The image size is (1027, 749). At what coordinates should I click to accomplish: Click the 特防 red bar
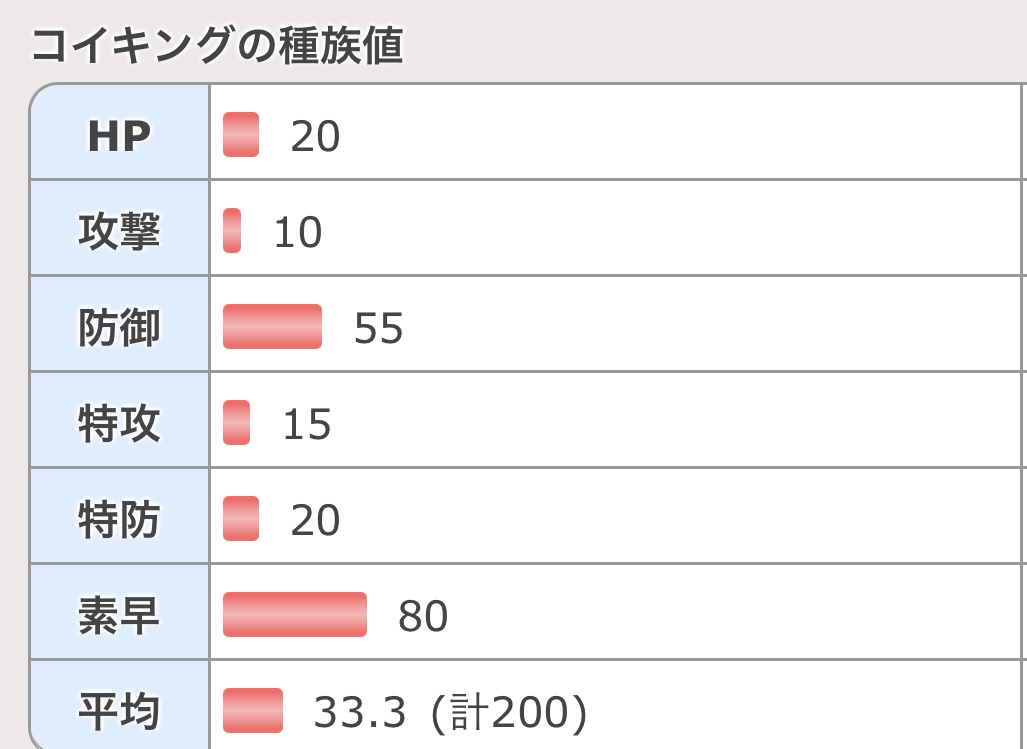point(241,519)
